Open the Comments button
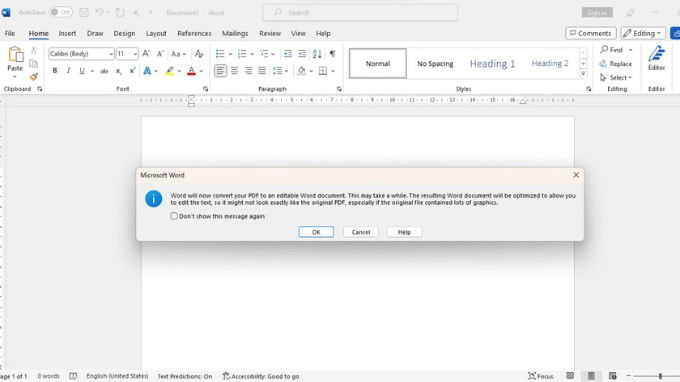This screenshot has width=680, height=382. (x=591, y=33)
